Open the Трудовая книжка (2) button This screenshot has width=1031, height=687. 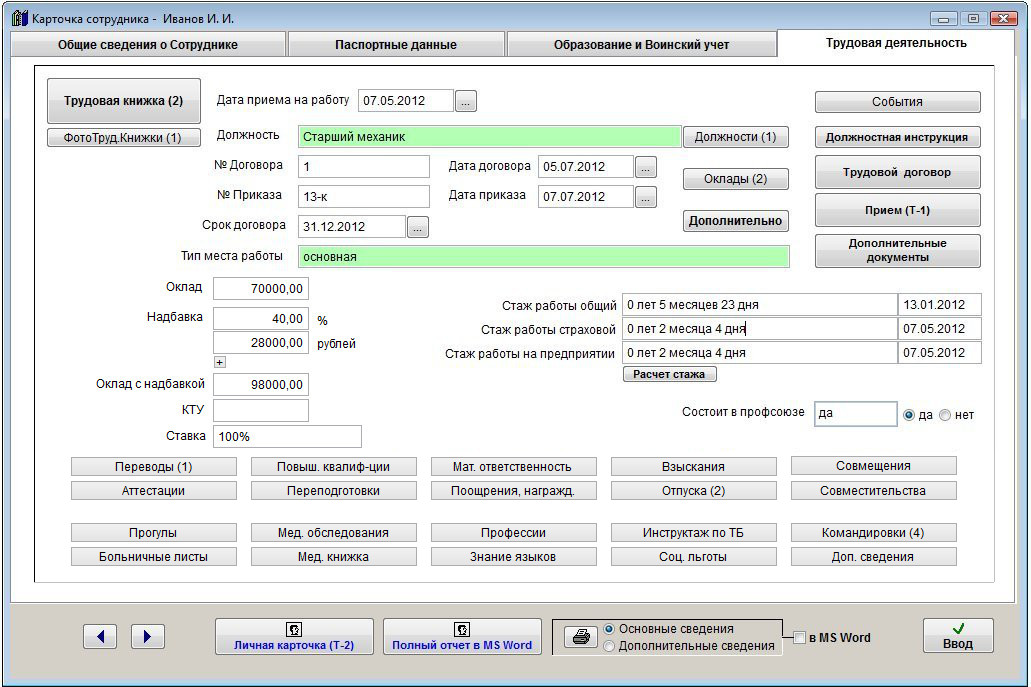[124, 101]
